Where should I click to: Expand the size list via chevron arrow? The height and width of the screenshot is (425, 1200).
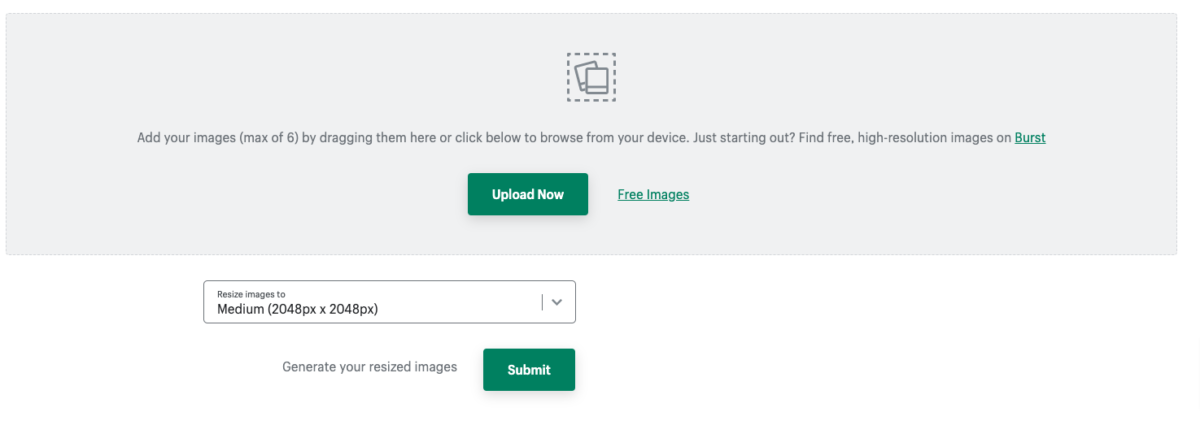click(x=558, y=302)
